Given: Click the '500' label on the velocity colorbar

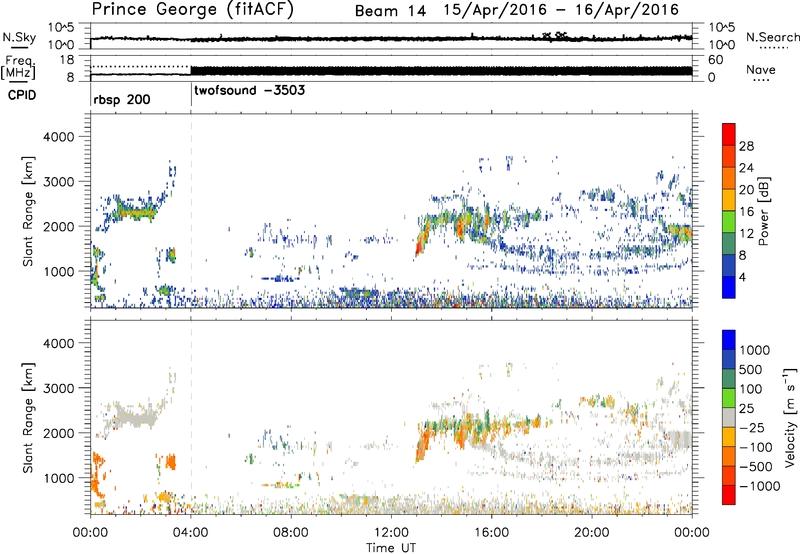Looking at the screenshot, I should (750, 370).
